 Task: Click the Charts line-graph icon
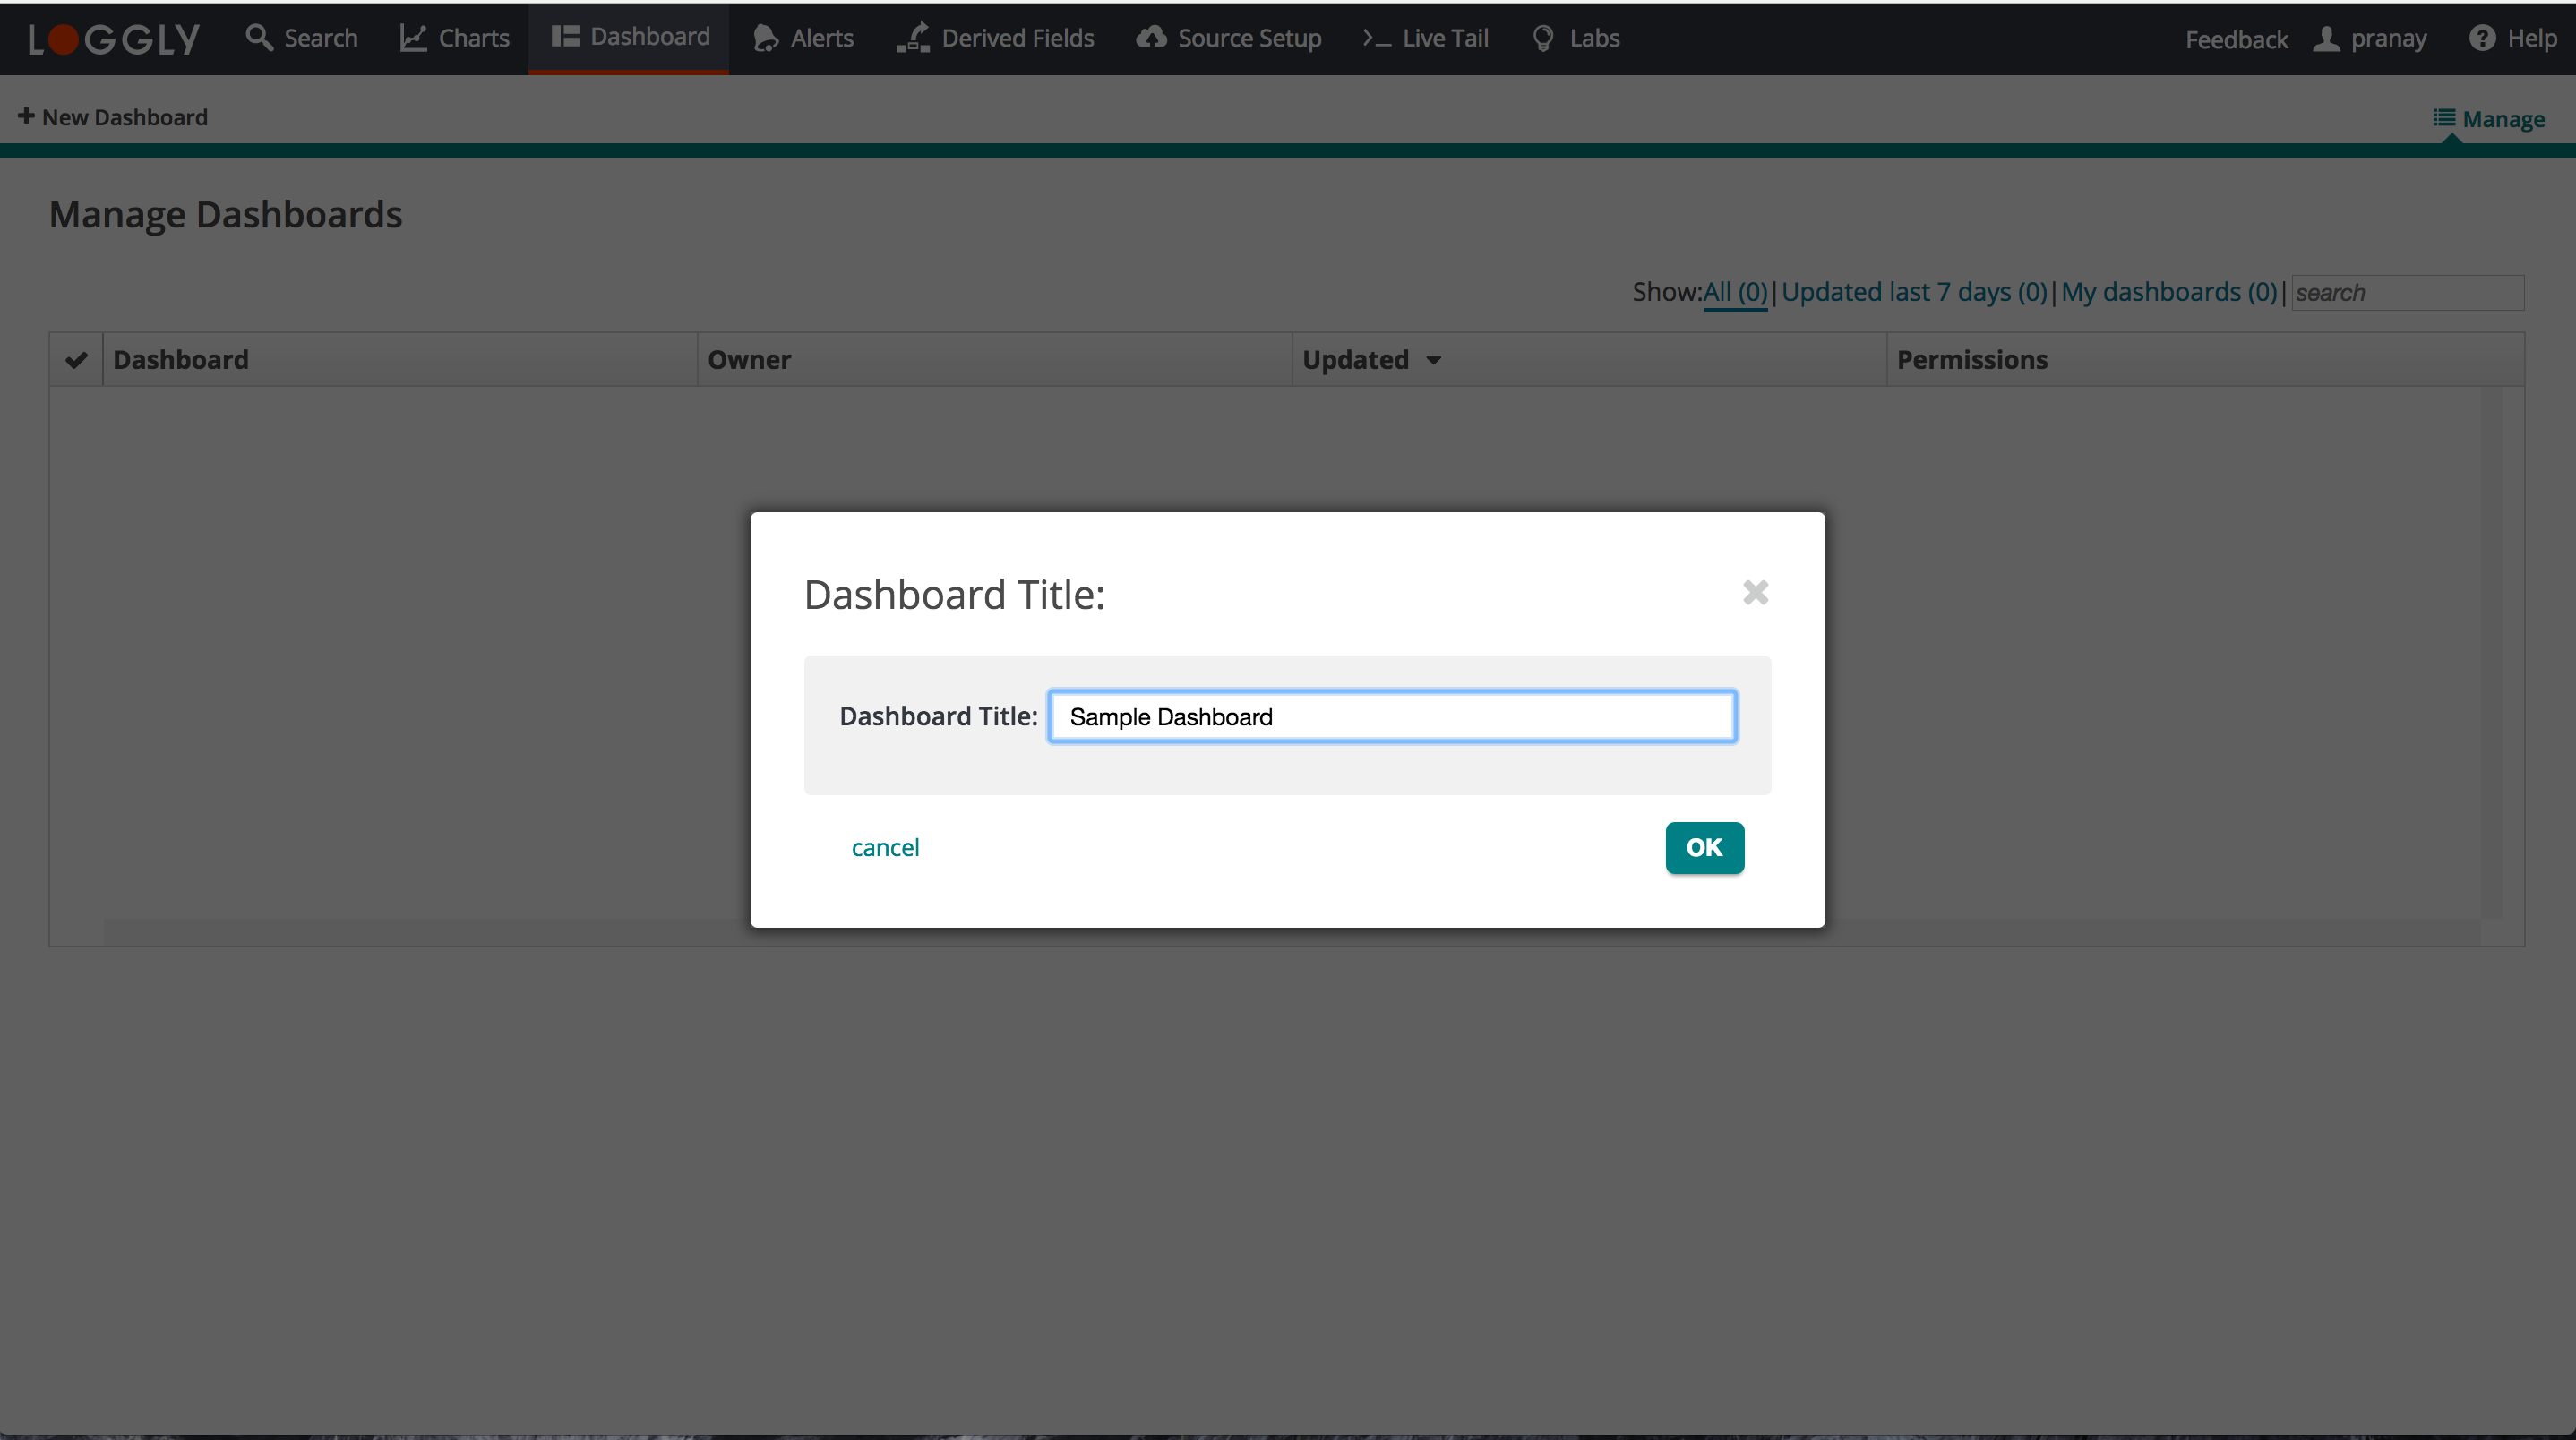tap(413, 37)
